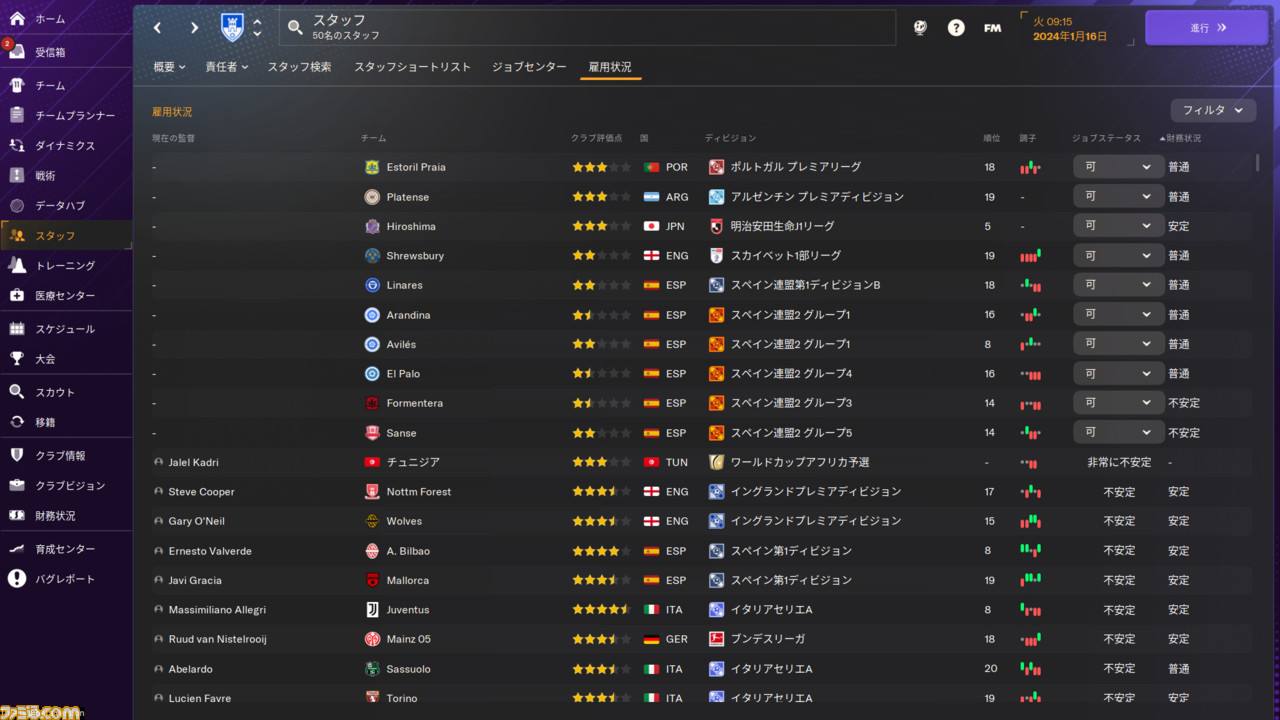Open job status dropdown for Estoril Praia
Image resolution: width=1280 pixels, height=720 pixels.
[x=1118, y=167]
